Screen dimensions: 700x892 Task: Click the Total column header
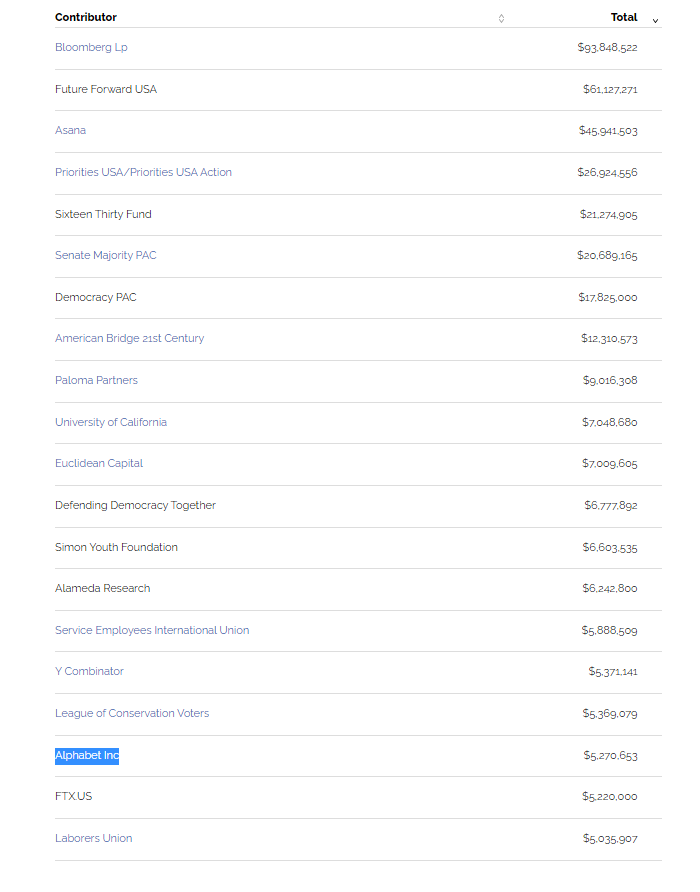(x=624, y=17)
